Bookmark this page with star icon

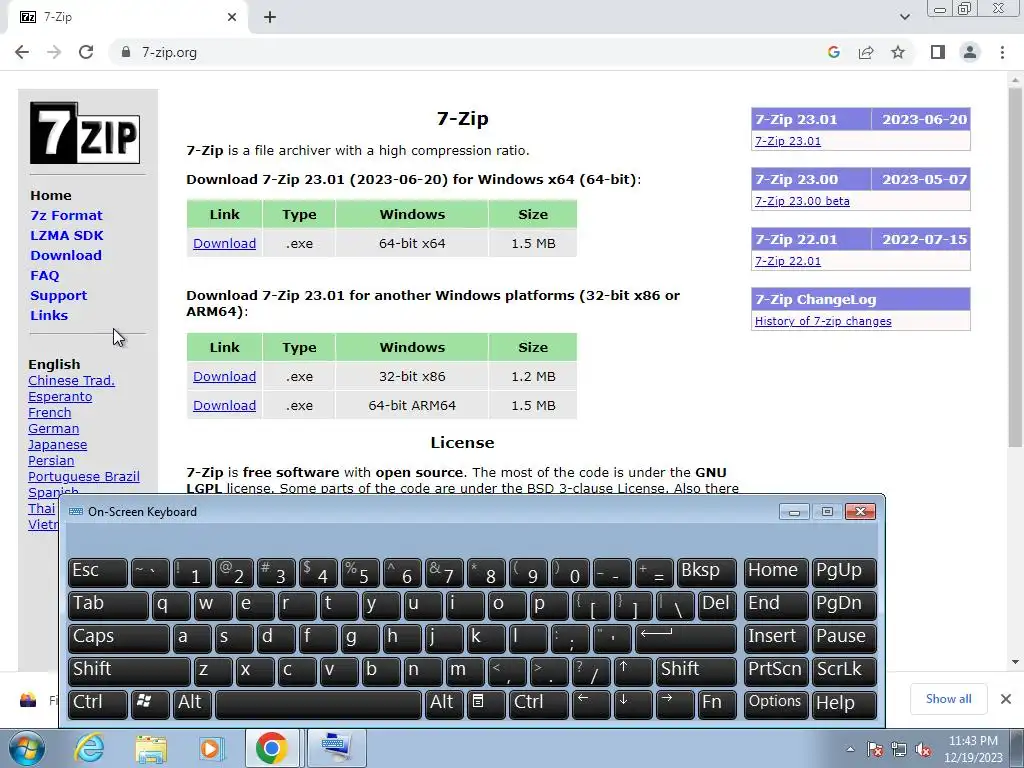898,52
